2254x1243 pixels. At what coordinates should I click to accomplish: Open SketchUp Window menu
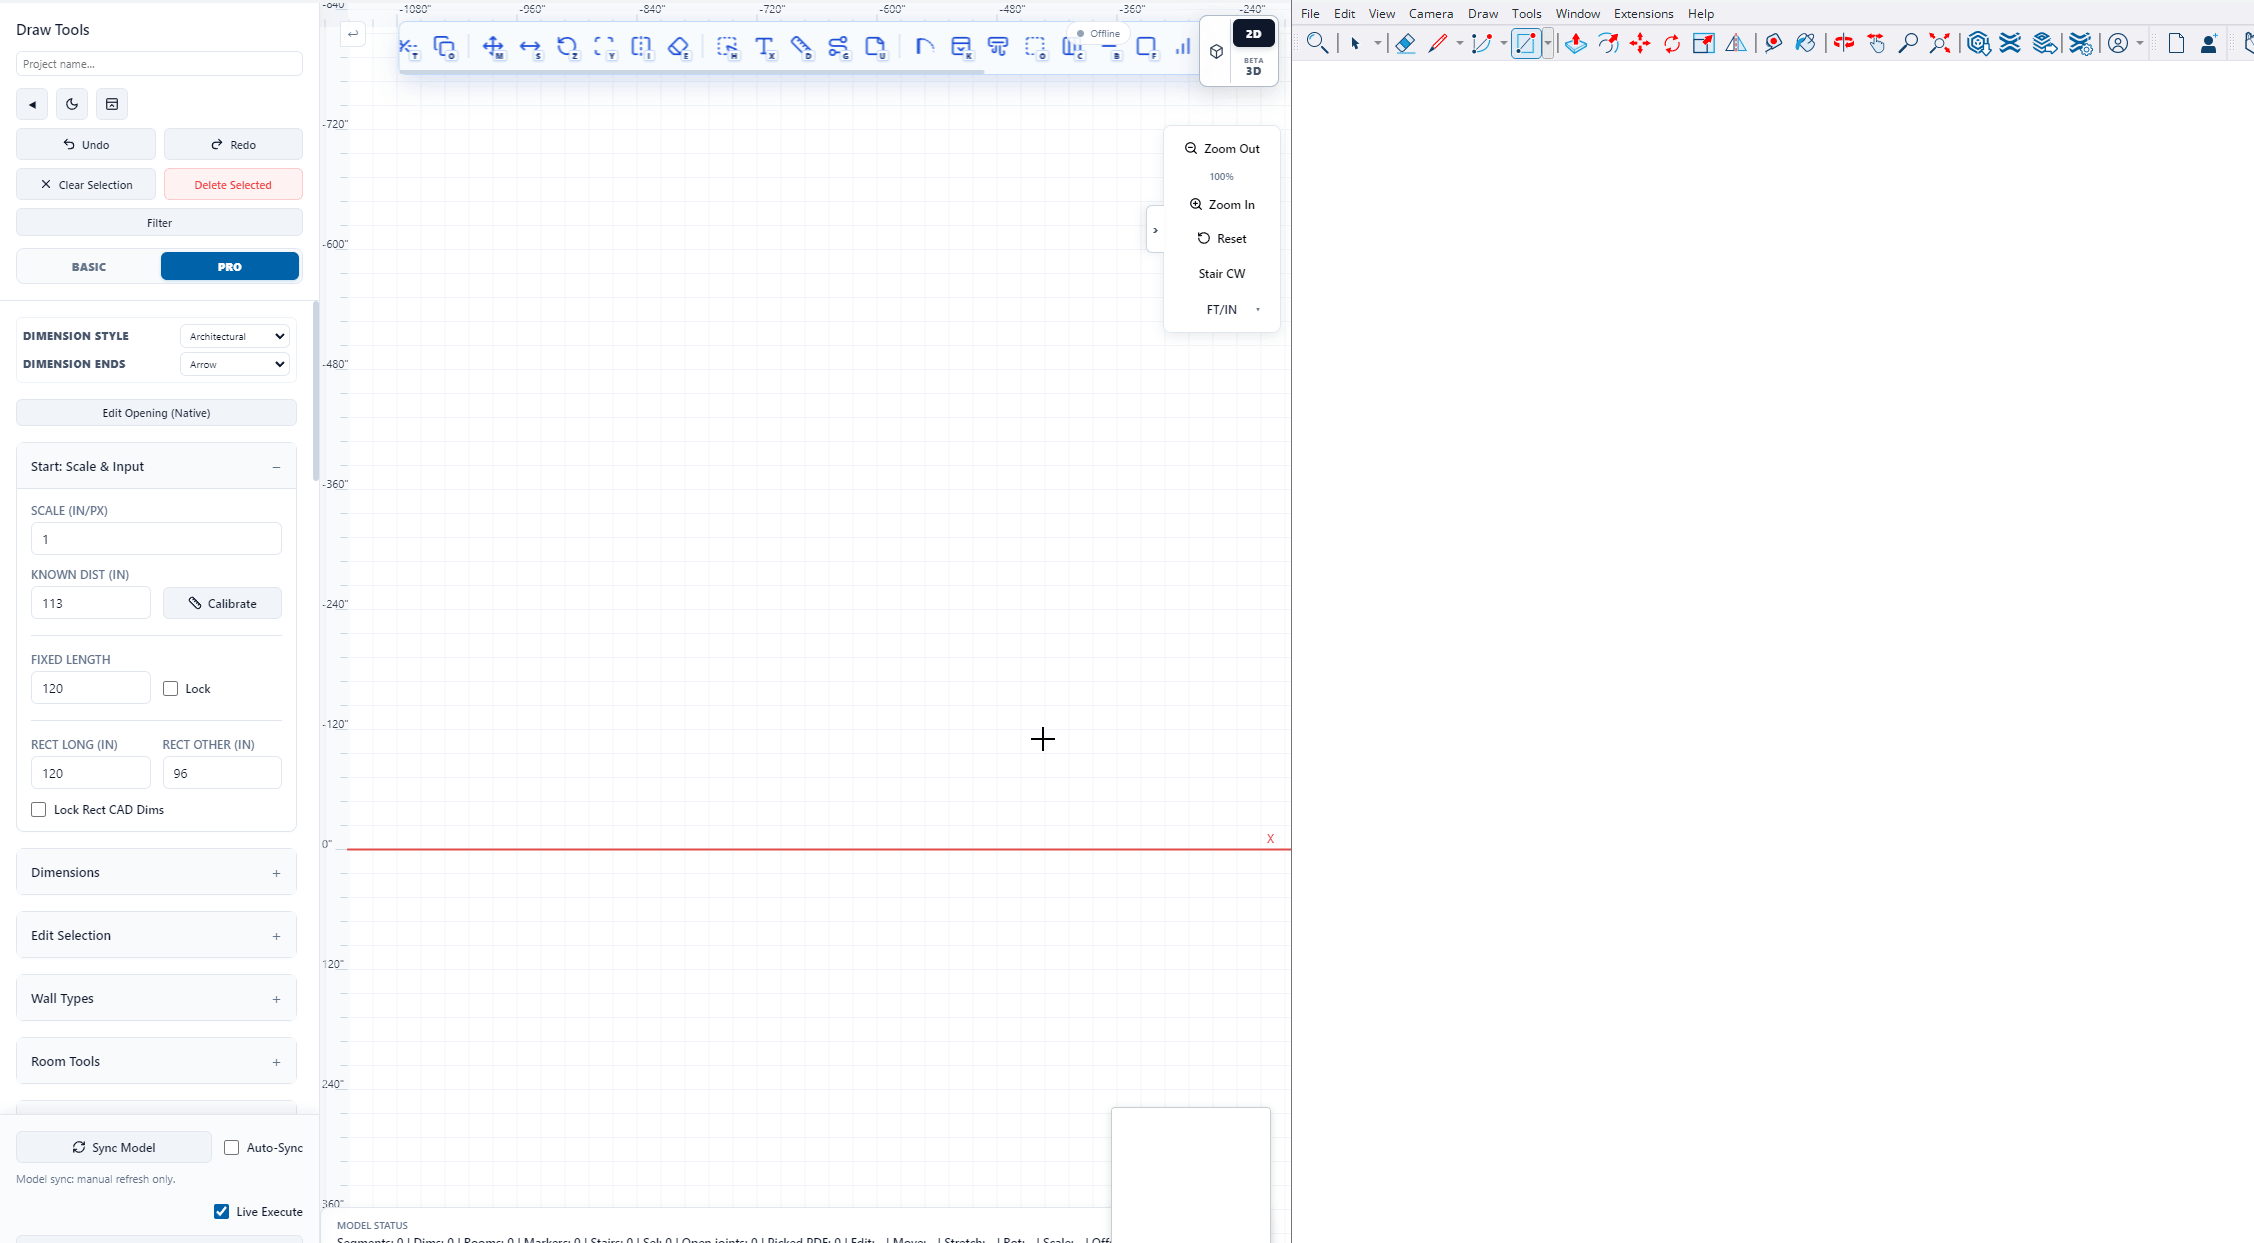(1577, 14)
